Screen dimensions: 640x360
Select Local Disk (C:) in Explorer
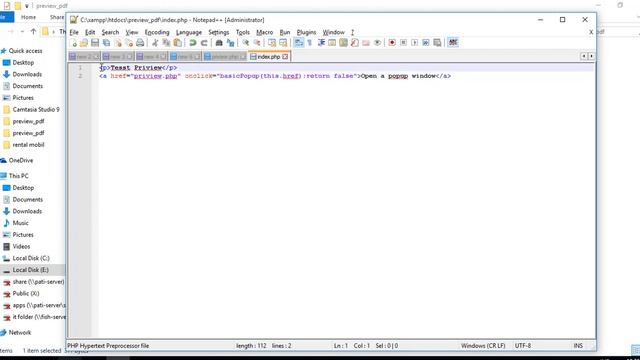click(x=31, y=258)
